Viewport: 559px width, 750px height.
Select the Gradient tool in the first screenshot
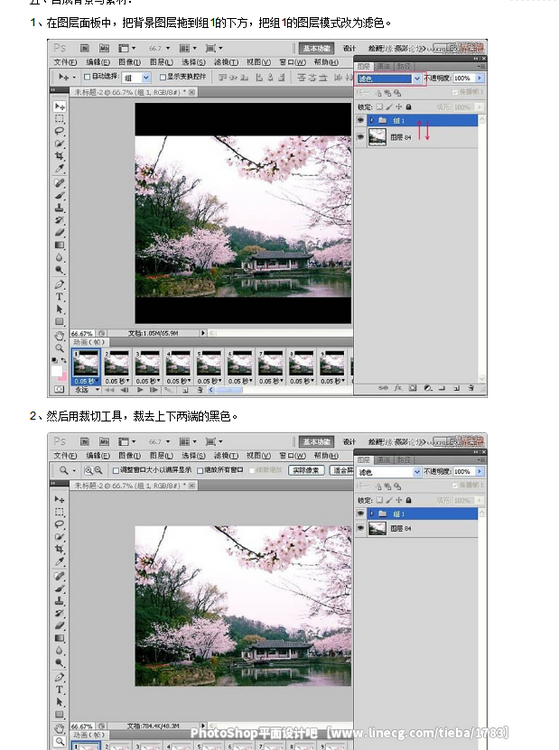point(59,245)
